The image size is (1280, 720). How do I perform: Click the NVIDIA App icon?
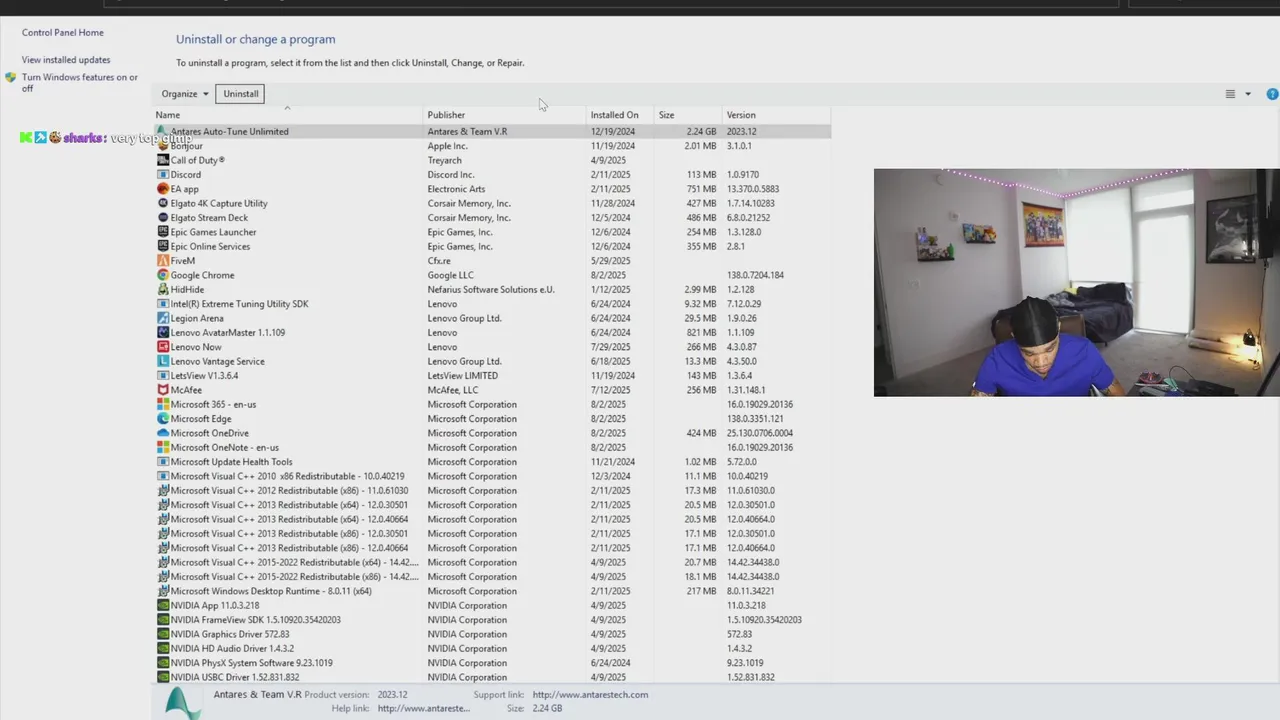tap(163, 605)
